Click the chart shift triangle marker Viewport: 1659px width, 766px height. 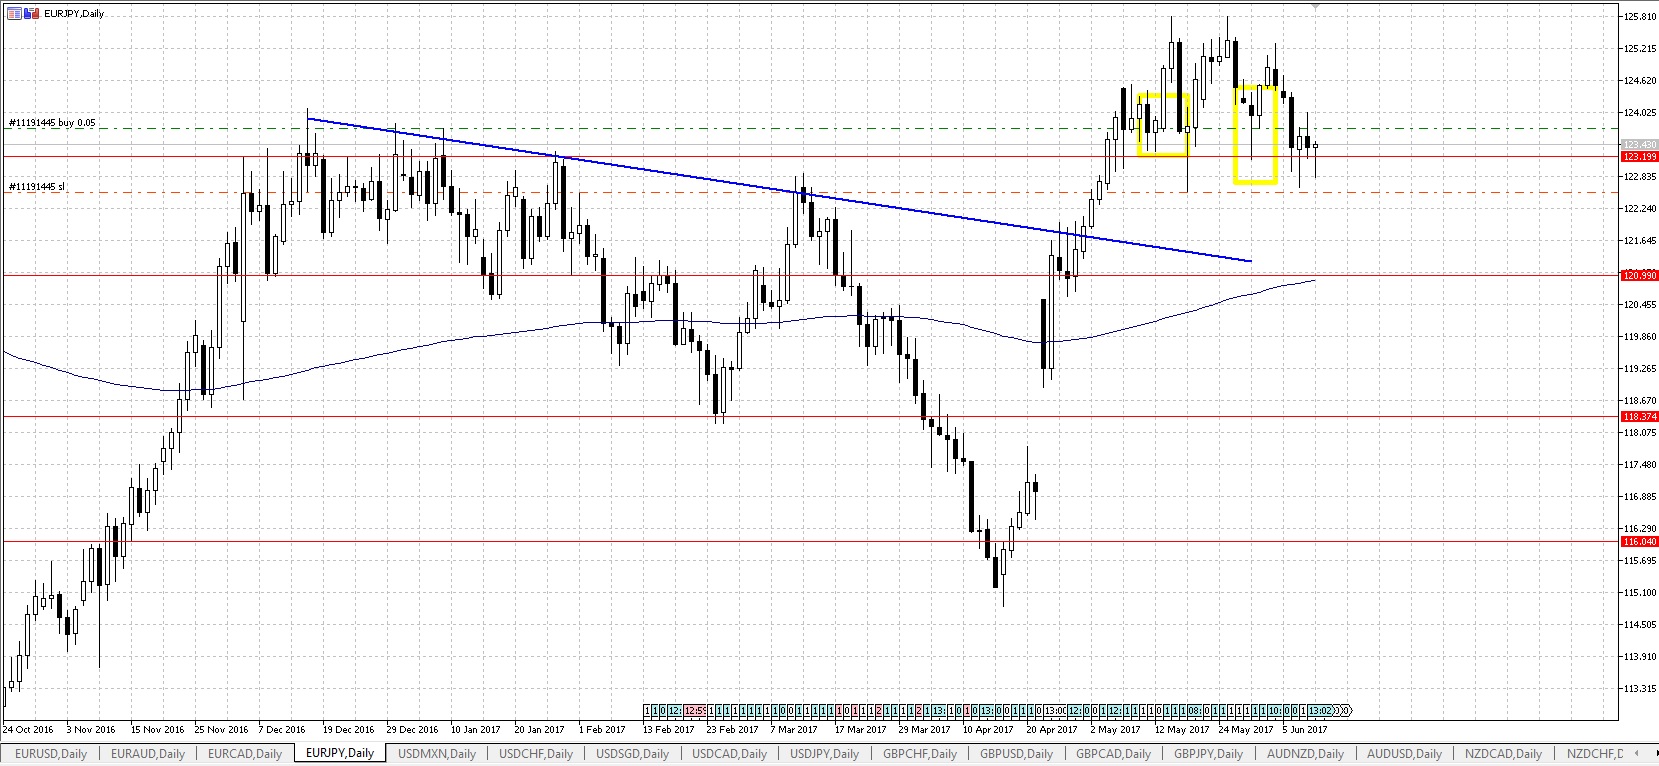pyautogui.click(x=1314, y=6)
